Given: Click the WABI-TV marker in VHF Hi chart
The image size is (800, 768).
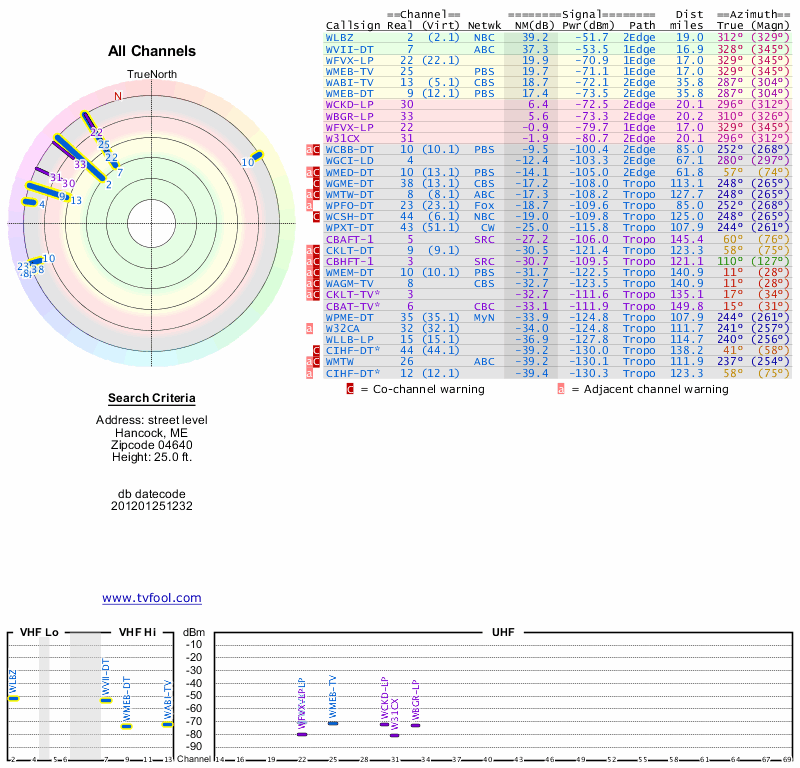Looking at the screenshot, I should [168, 724].
